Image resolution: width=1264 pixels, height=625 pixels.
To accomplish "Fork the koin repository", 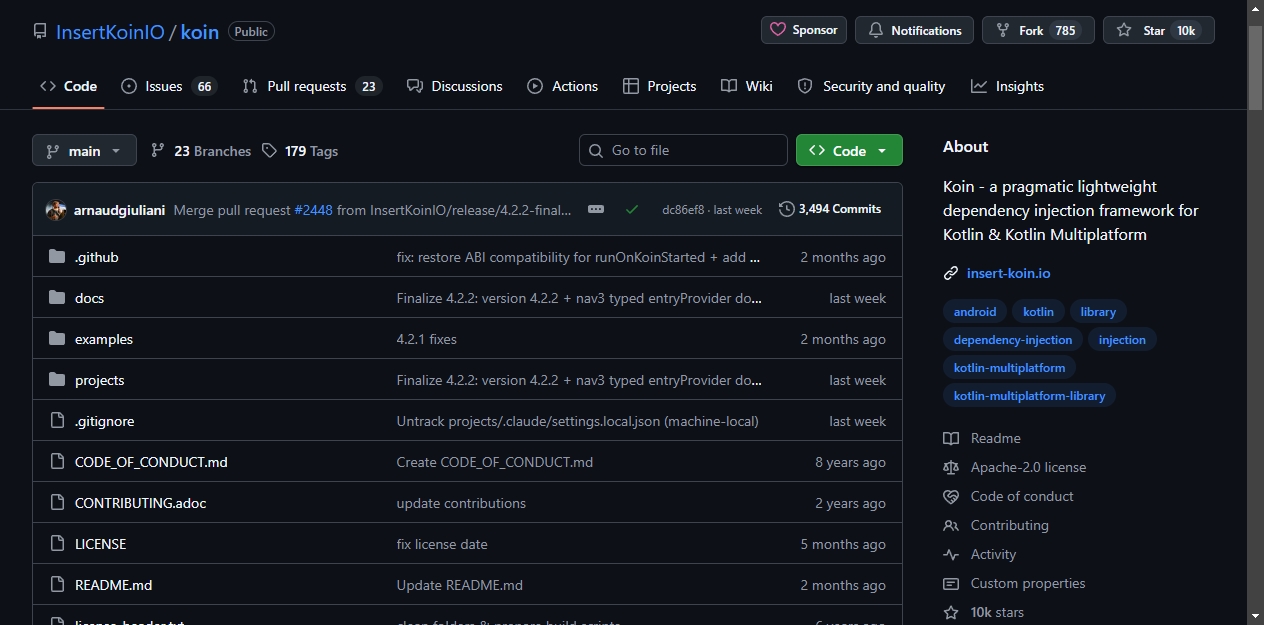I will [x=1038, y=30].
